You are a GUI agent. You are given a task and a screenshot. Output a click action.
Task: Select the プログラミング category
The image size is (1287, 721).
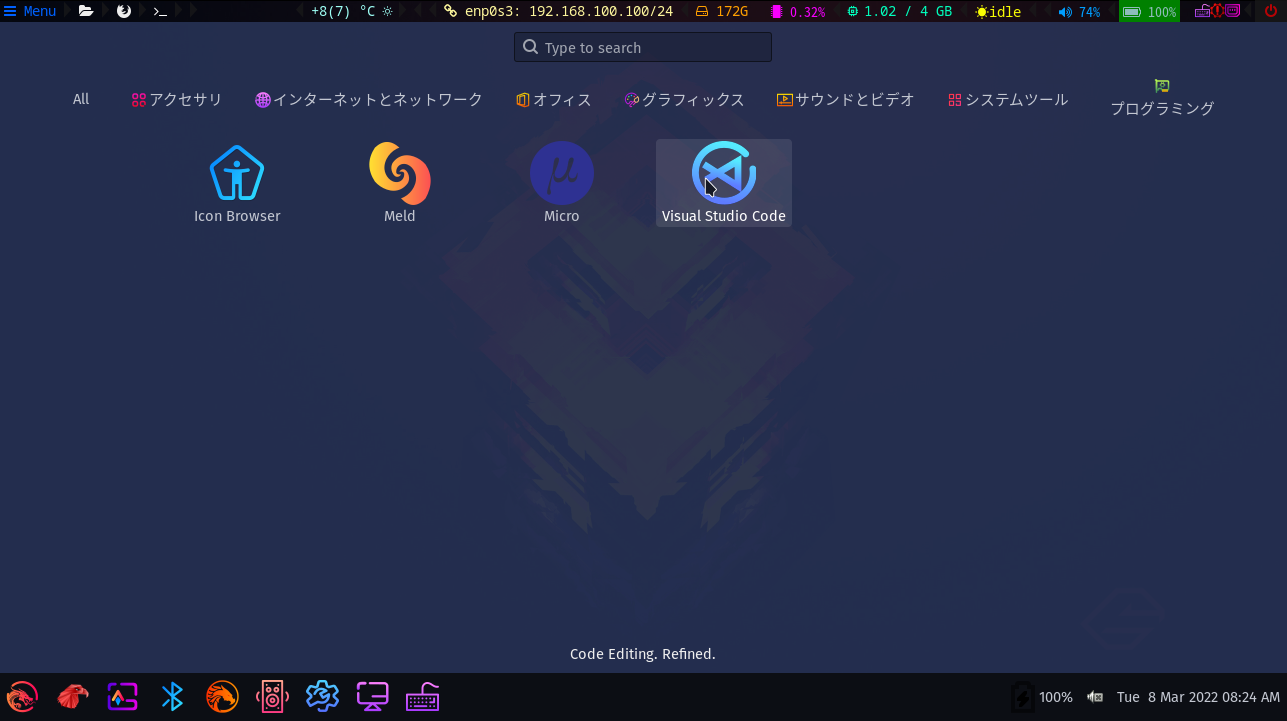click(1162, 99)
